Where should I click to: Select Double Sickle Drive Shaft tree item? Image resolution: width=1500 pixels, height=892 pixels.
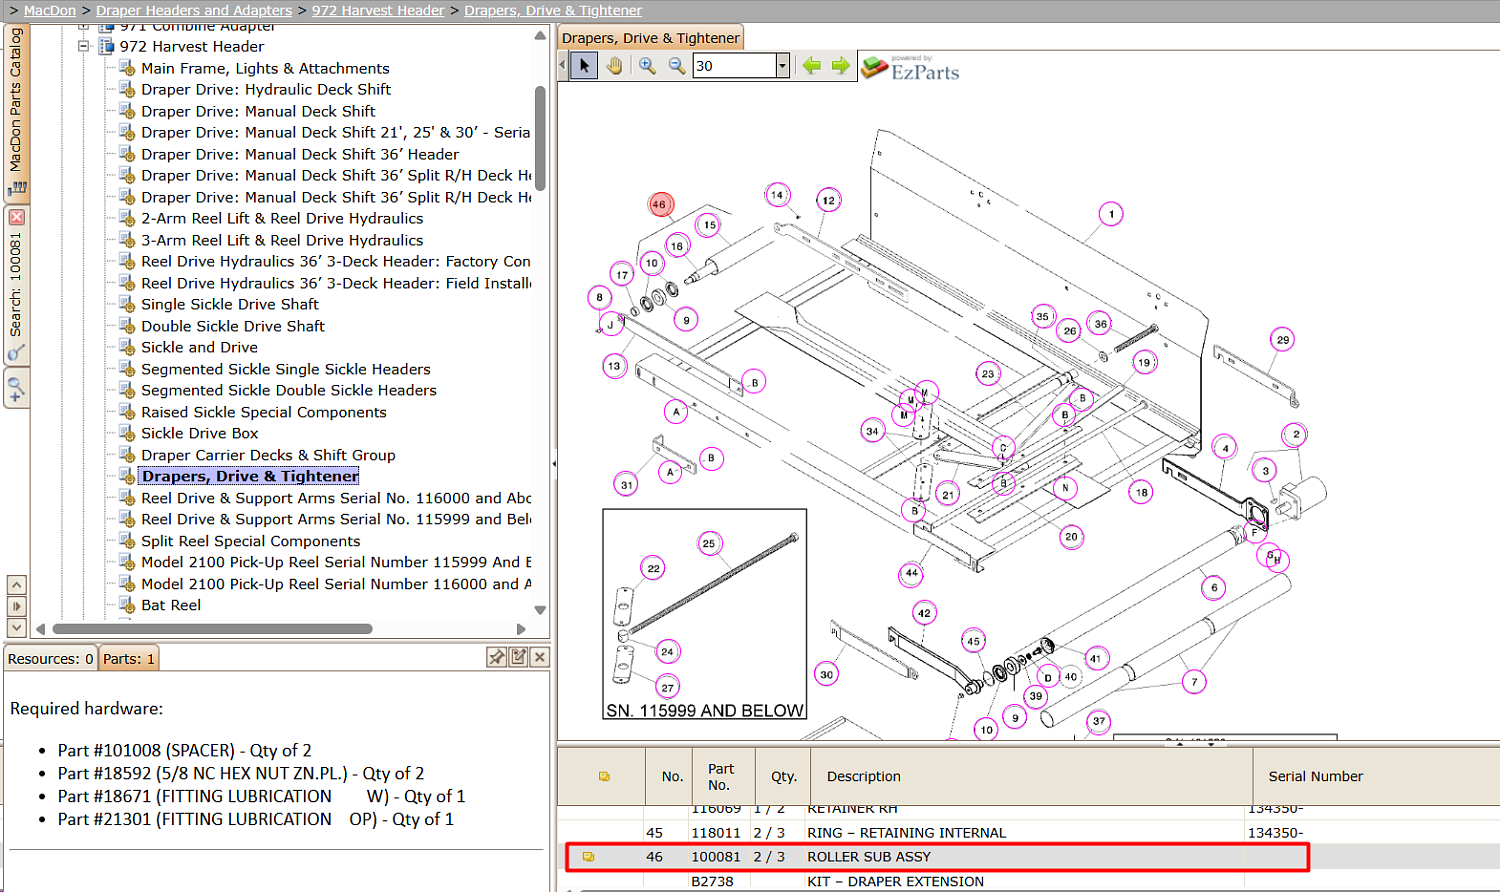[233, 326]
